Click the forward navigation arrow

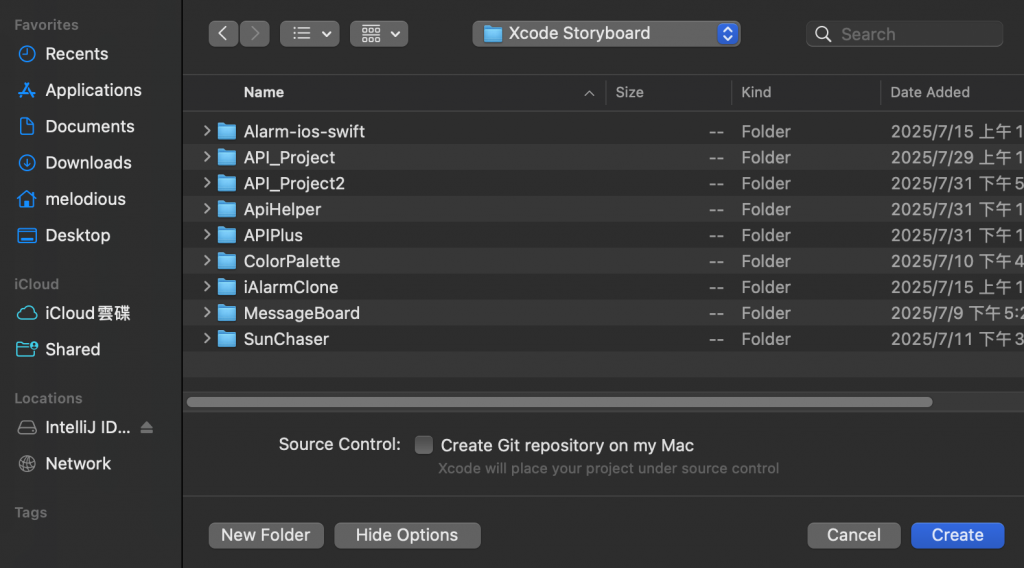(255, 34)
